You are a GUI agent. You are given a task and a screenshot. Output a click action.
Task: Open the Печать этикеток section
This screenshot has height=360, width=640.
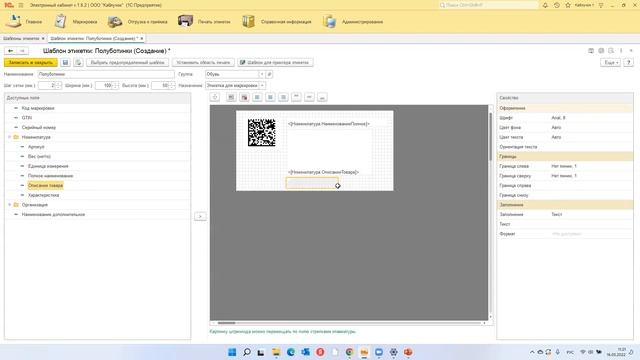pyautogui.click(x=204, y=22)
